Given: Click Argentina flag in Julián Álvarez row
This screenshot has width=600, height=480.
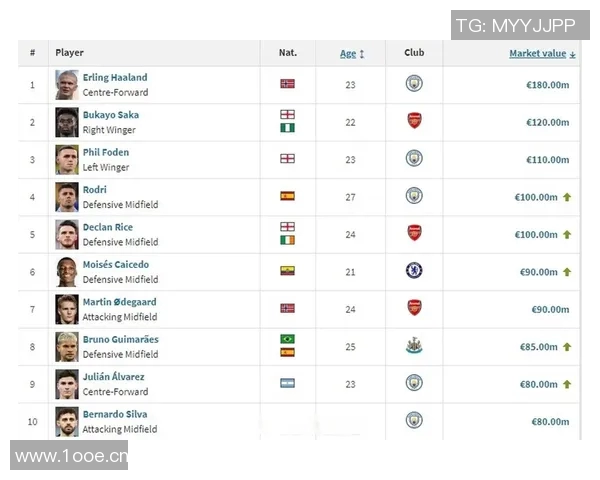Looking at the screenshot, I should [287, 384].
